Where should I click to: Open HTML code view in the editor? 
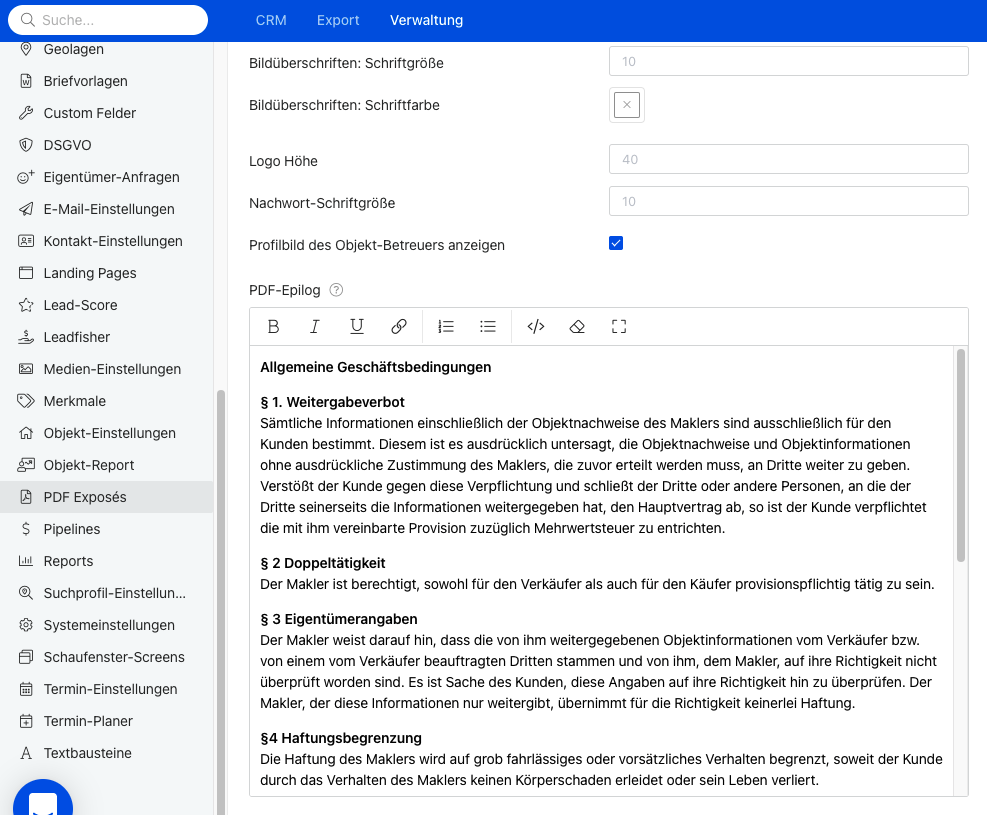(x=536, y=327)
